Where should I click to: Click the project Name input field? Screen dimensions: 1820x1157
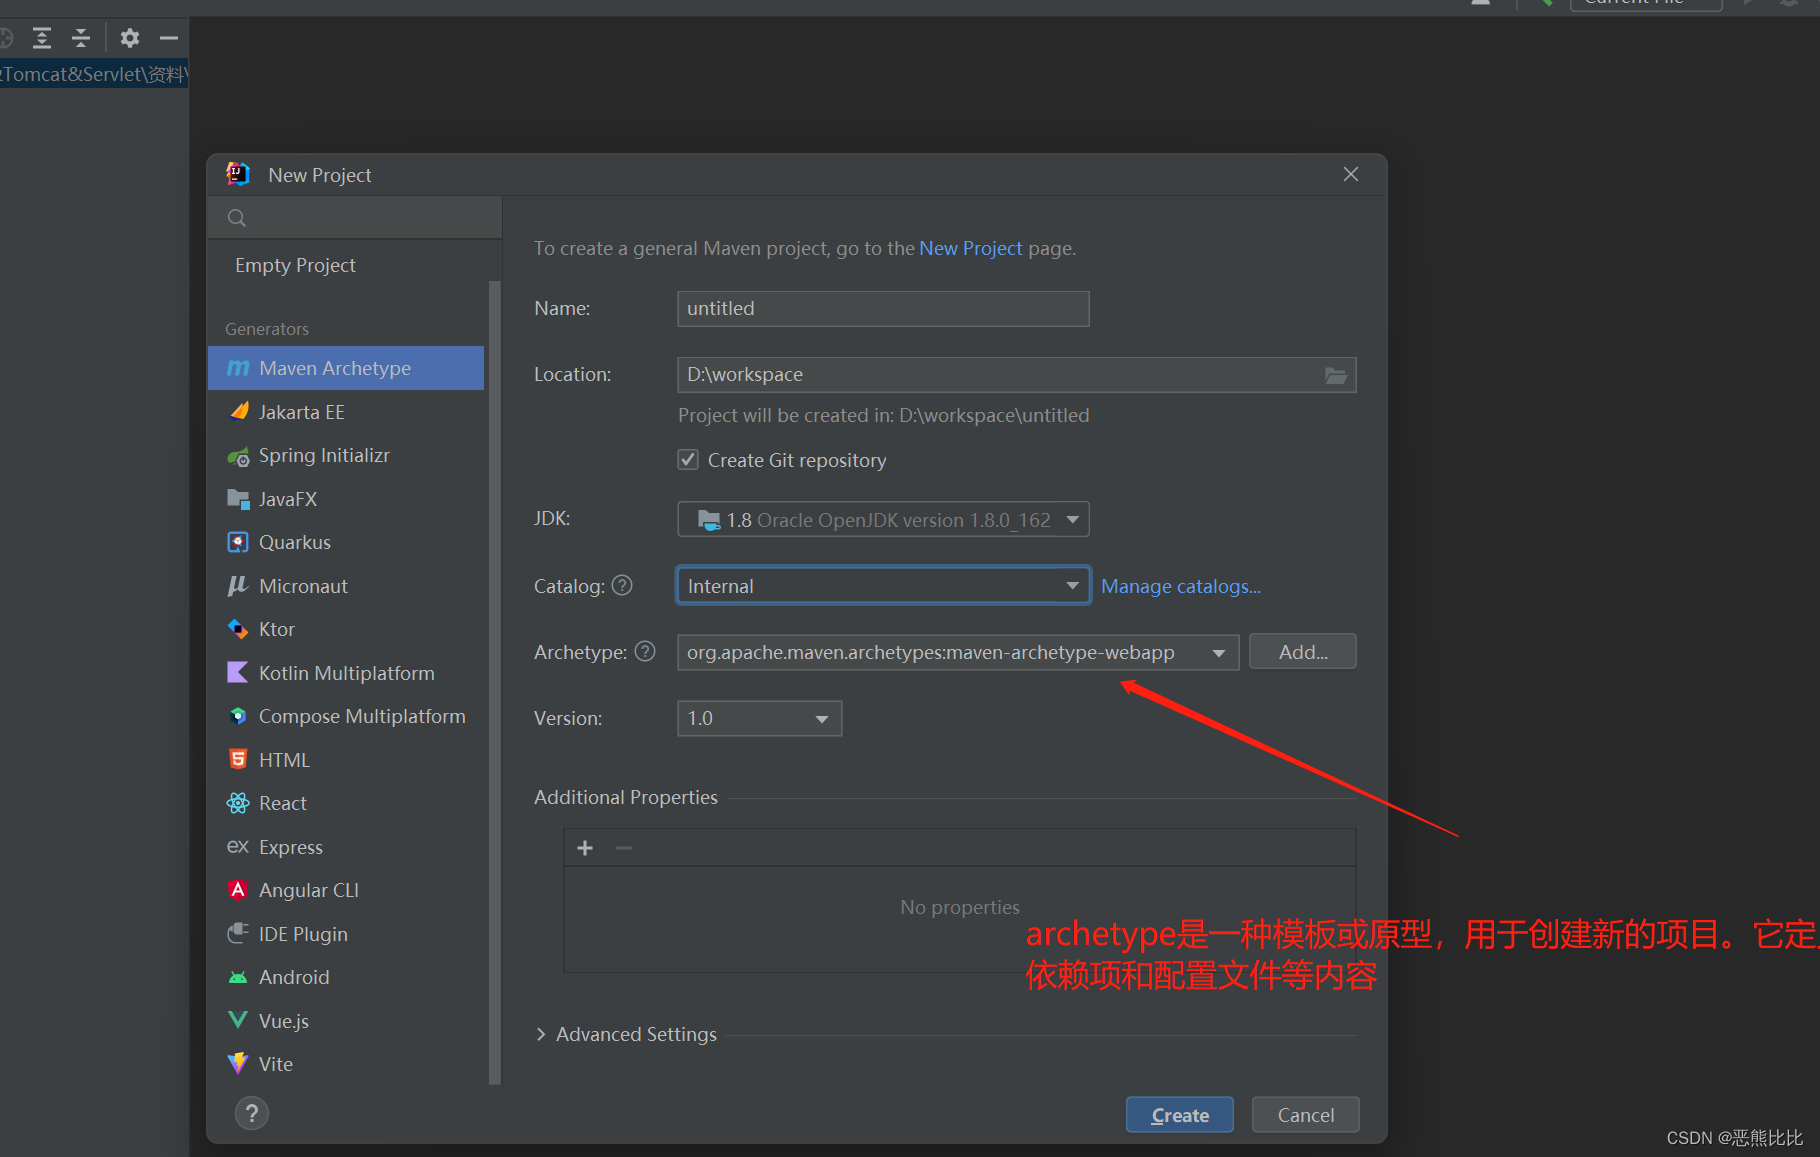(x=883, y=309)
